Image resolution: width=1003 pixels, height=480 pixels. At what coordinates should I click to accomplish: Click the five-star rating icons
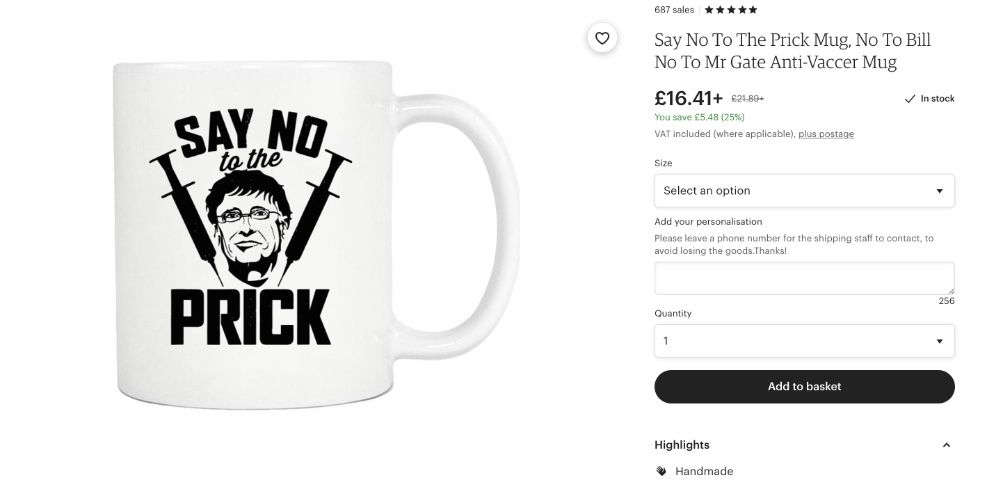pyautogui.click(x=731, y=10)
